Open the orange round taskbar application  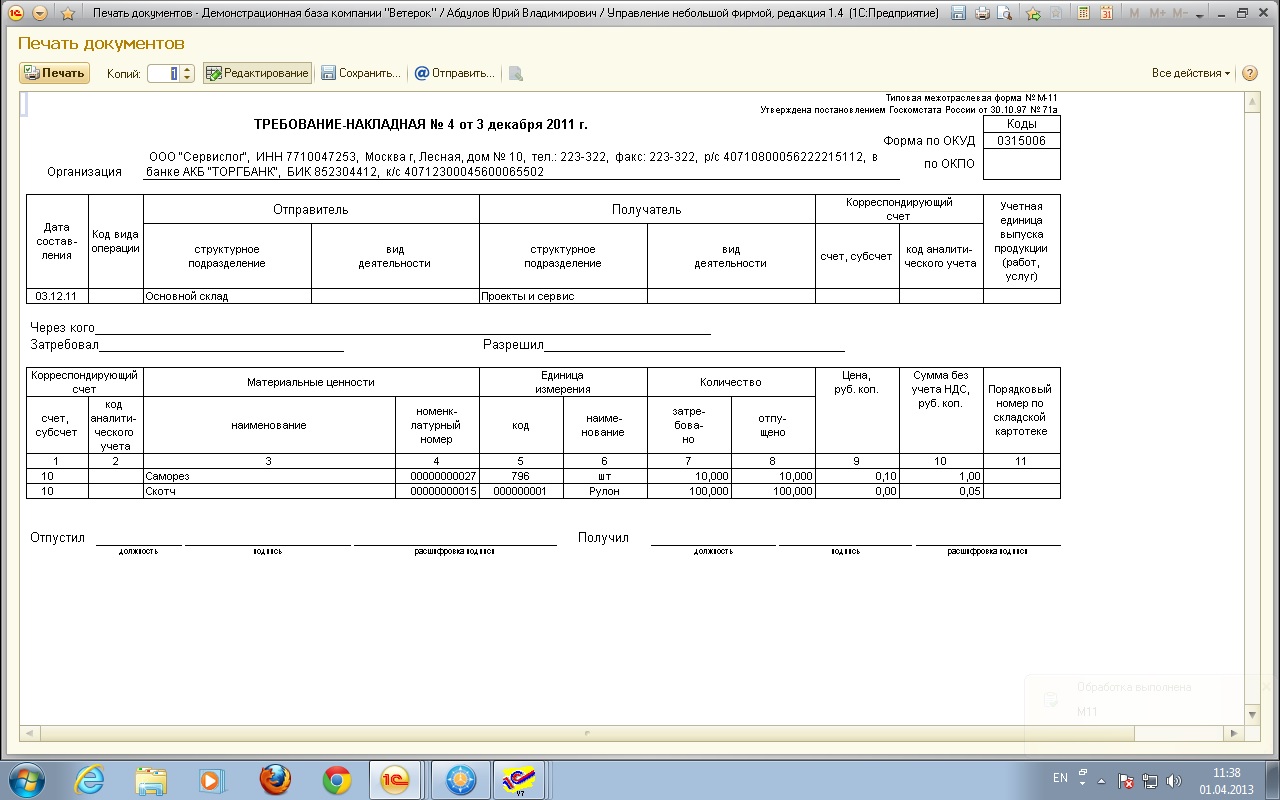pos(461,779)
